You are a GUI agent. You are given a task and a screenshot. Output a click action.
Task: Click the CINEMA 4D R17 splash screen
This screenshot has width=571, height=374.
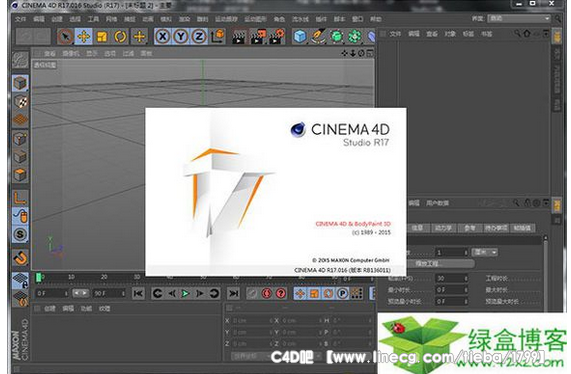tap(276, 192)
